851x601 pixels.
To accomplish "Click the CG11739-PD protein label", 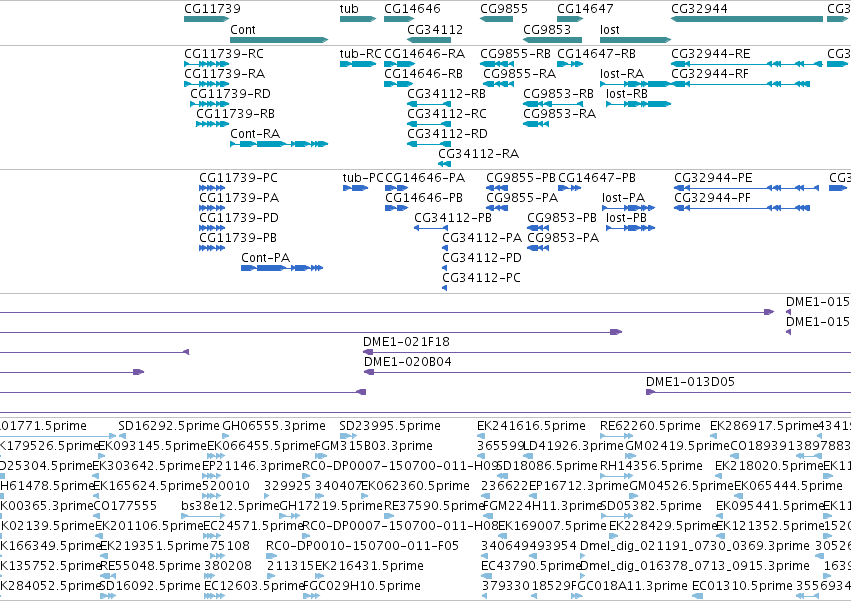I will (239, 218).
